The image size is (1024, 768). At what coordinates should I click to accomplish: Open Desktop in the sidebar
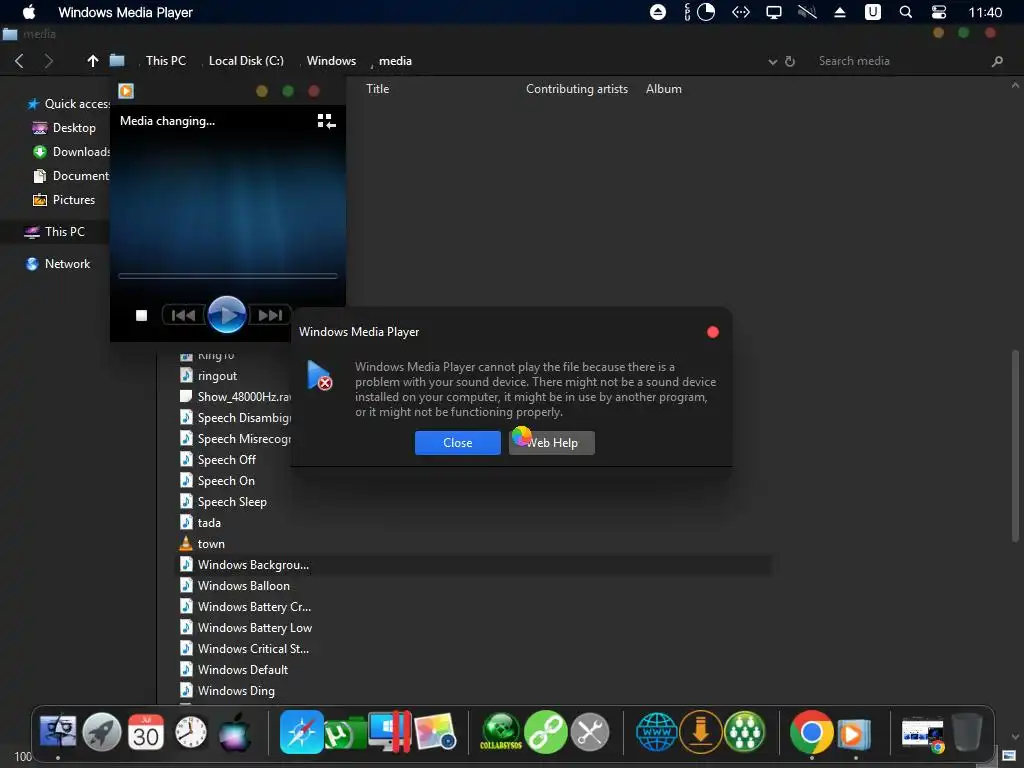(65, 128)
